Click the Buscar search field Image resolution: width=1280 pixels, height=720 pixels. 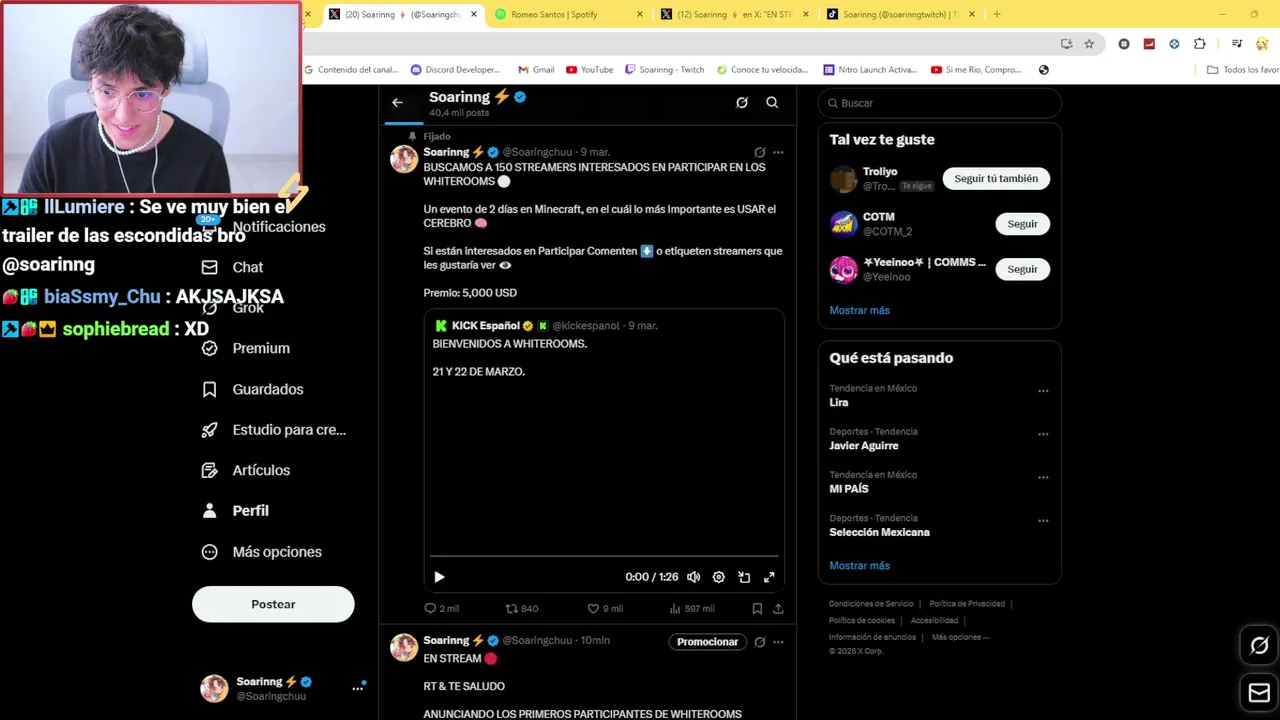939,103
